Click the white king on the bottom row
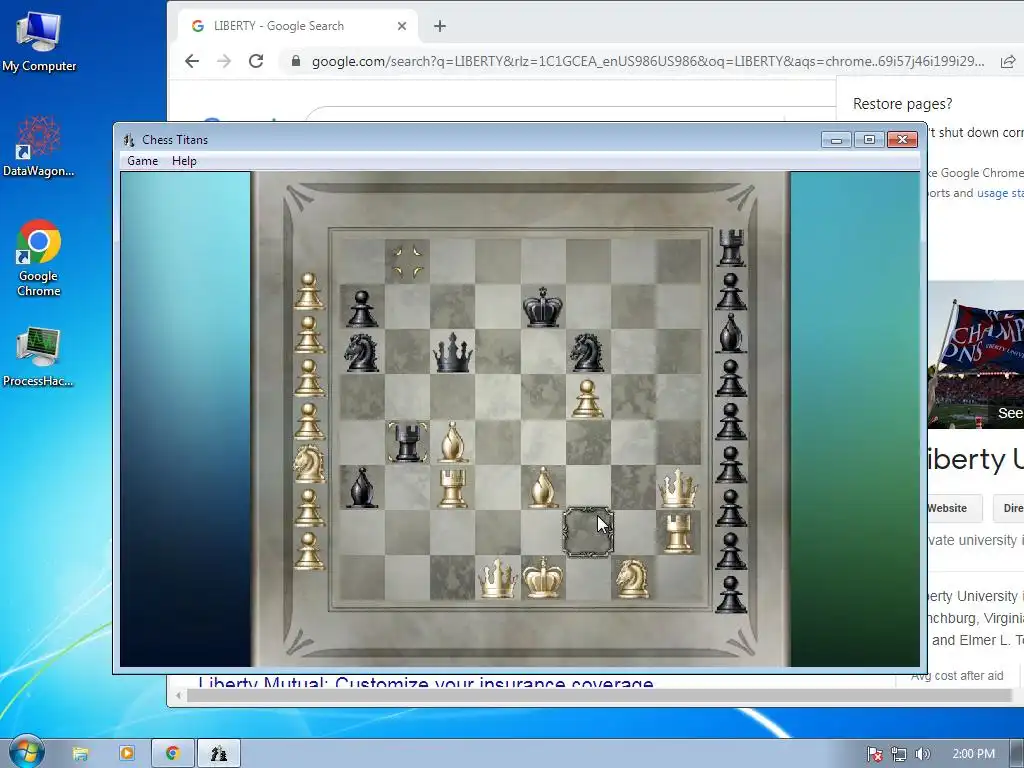This screenshot has height=768, width=1024. coord(543,577)
